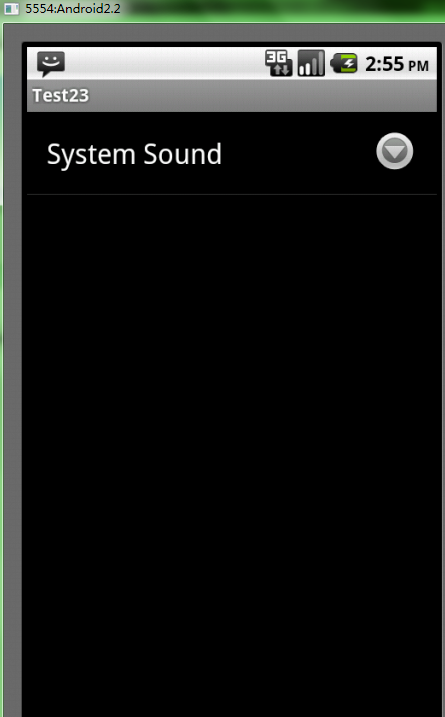Click the 2:55 clock in status bar

[385, 64]
